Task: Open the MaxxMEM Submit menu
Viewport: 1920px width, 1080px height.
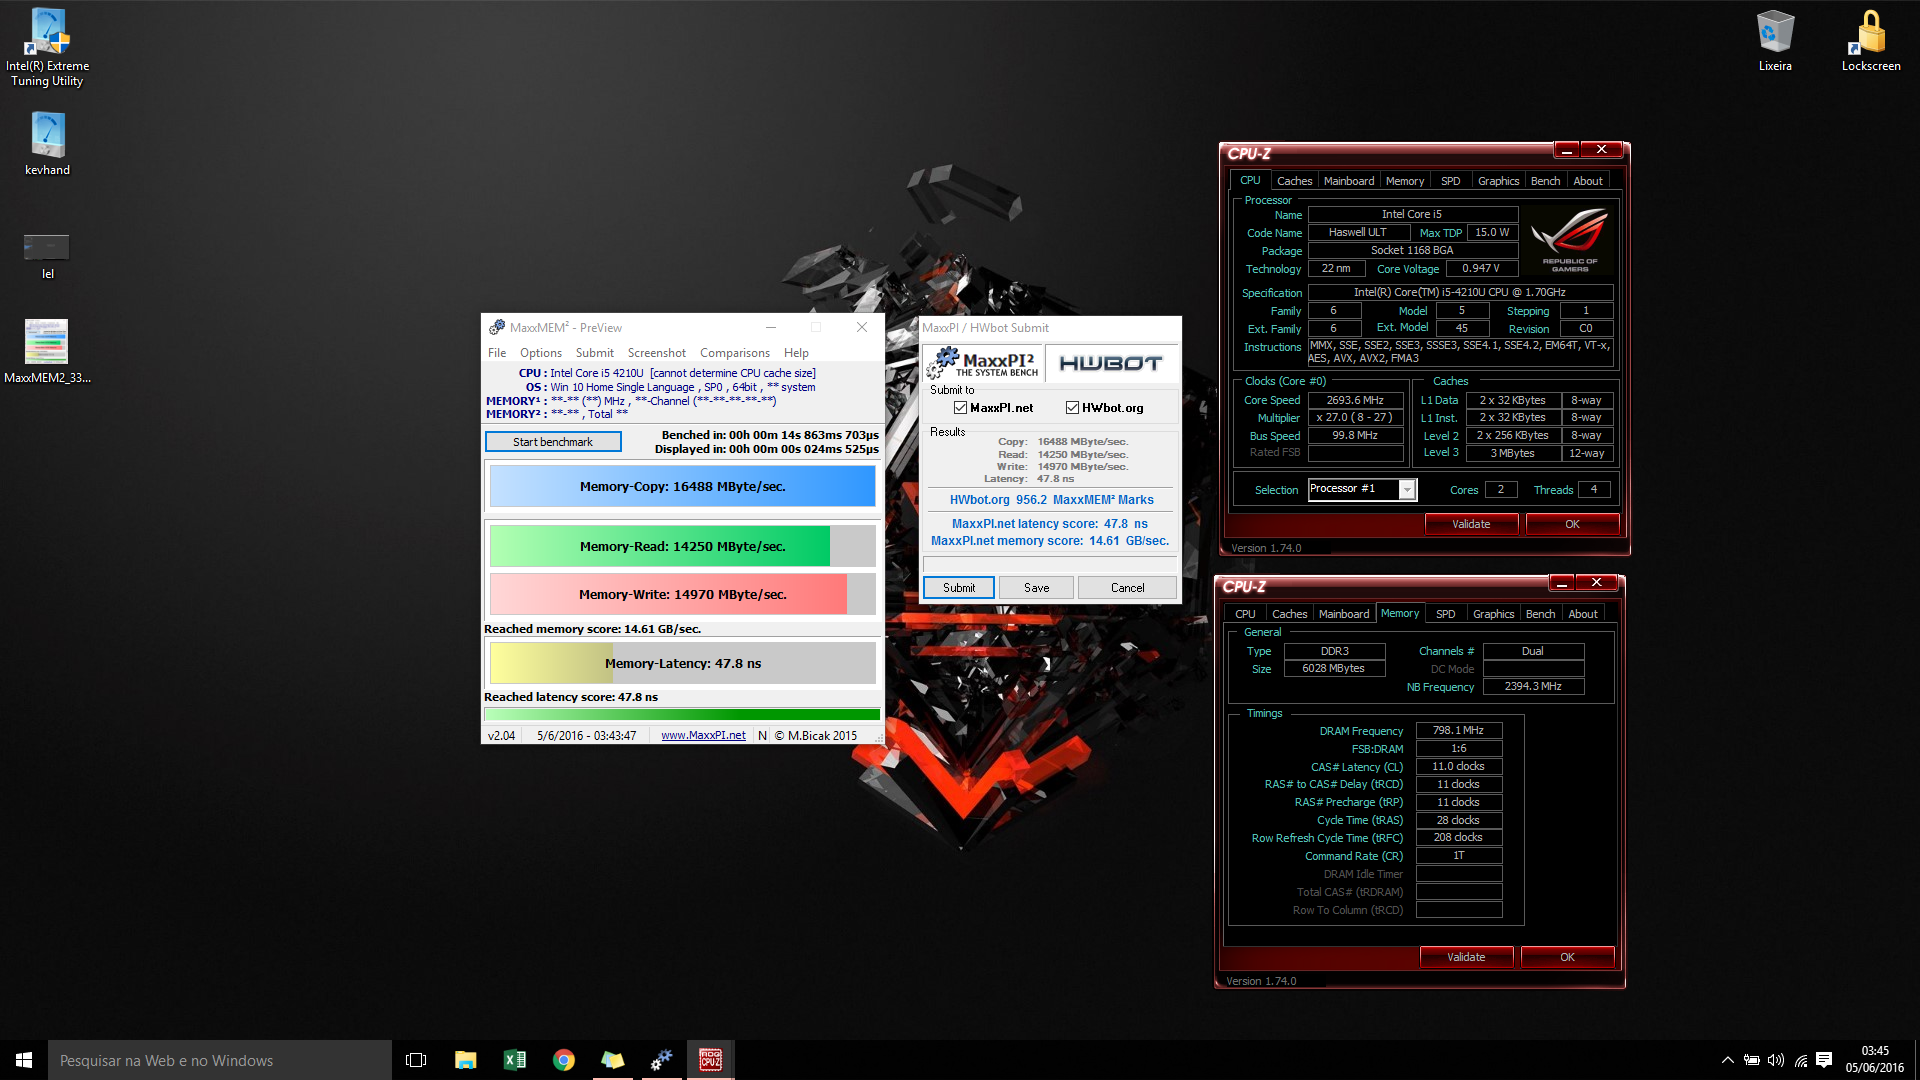Action: 595,353
